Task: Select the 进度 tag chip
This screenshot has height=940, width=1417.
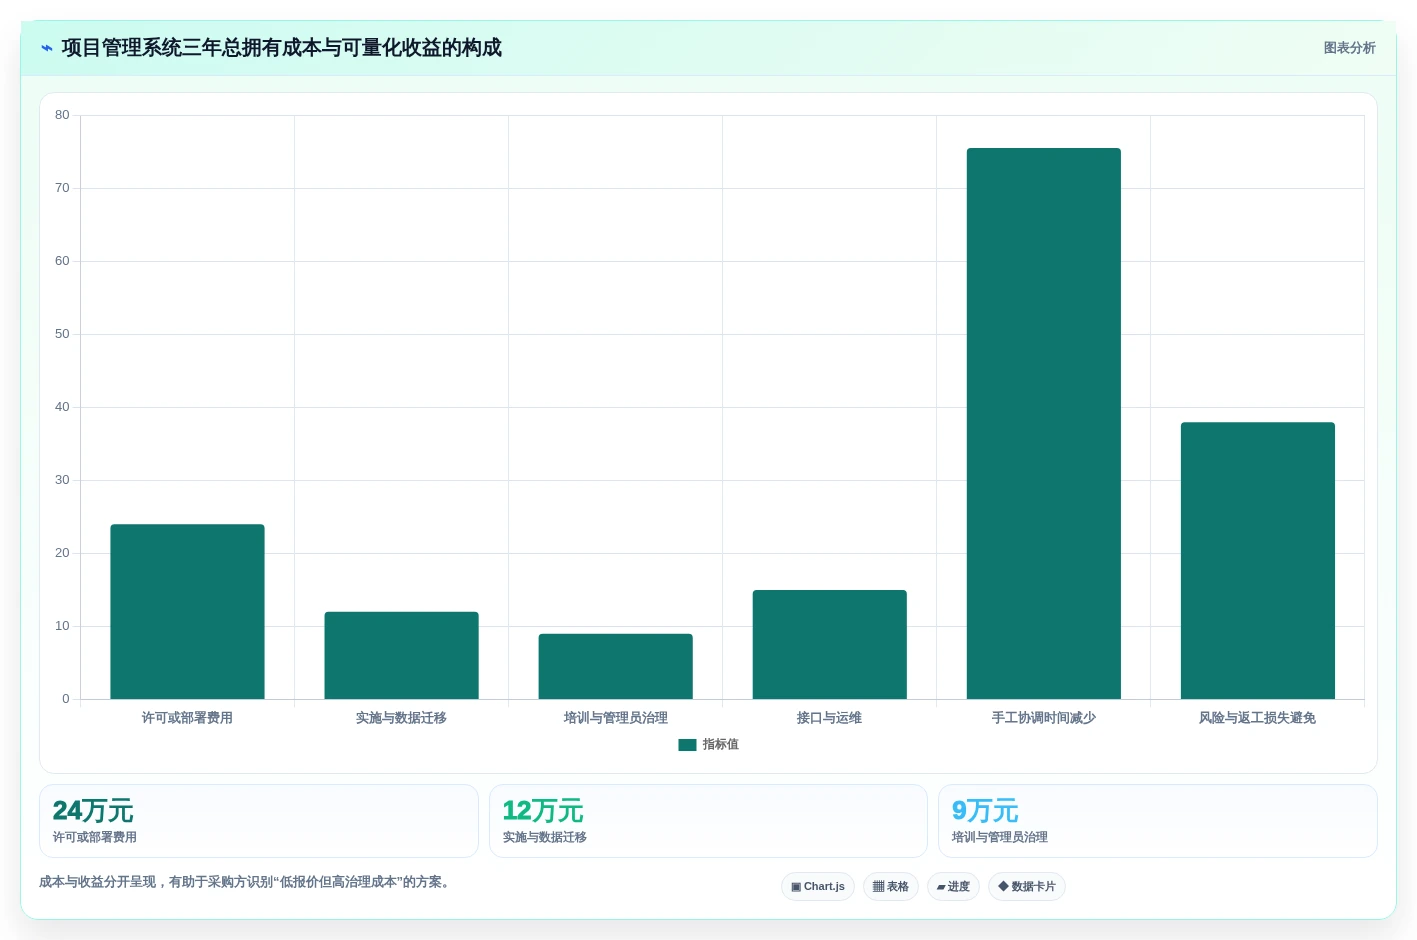Action: [953, 887]
